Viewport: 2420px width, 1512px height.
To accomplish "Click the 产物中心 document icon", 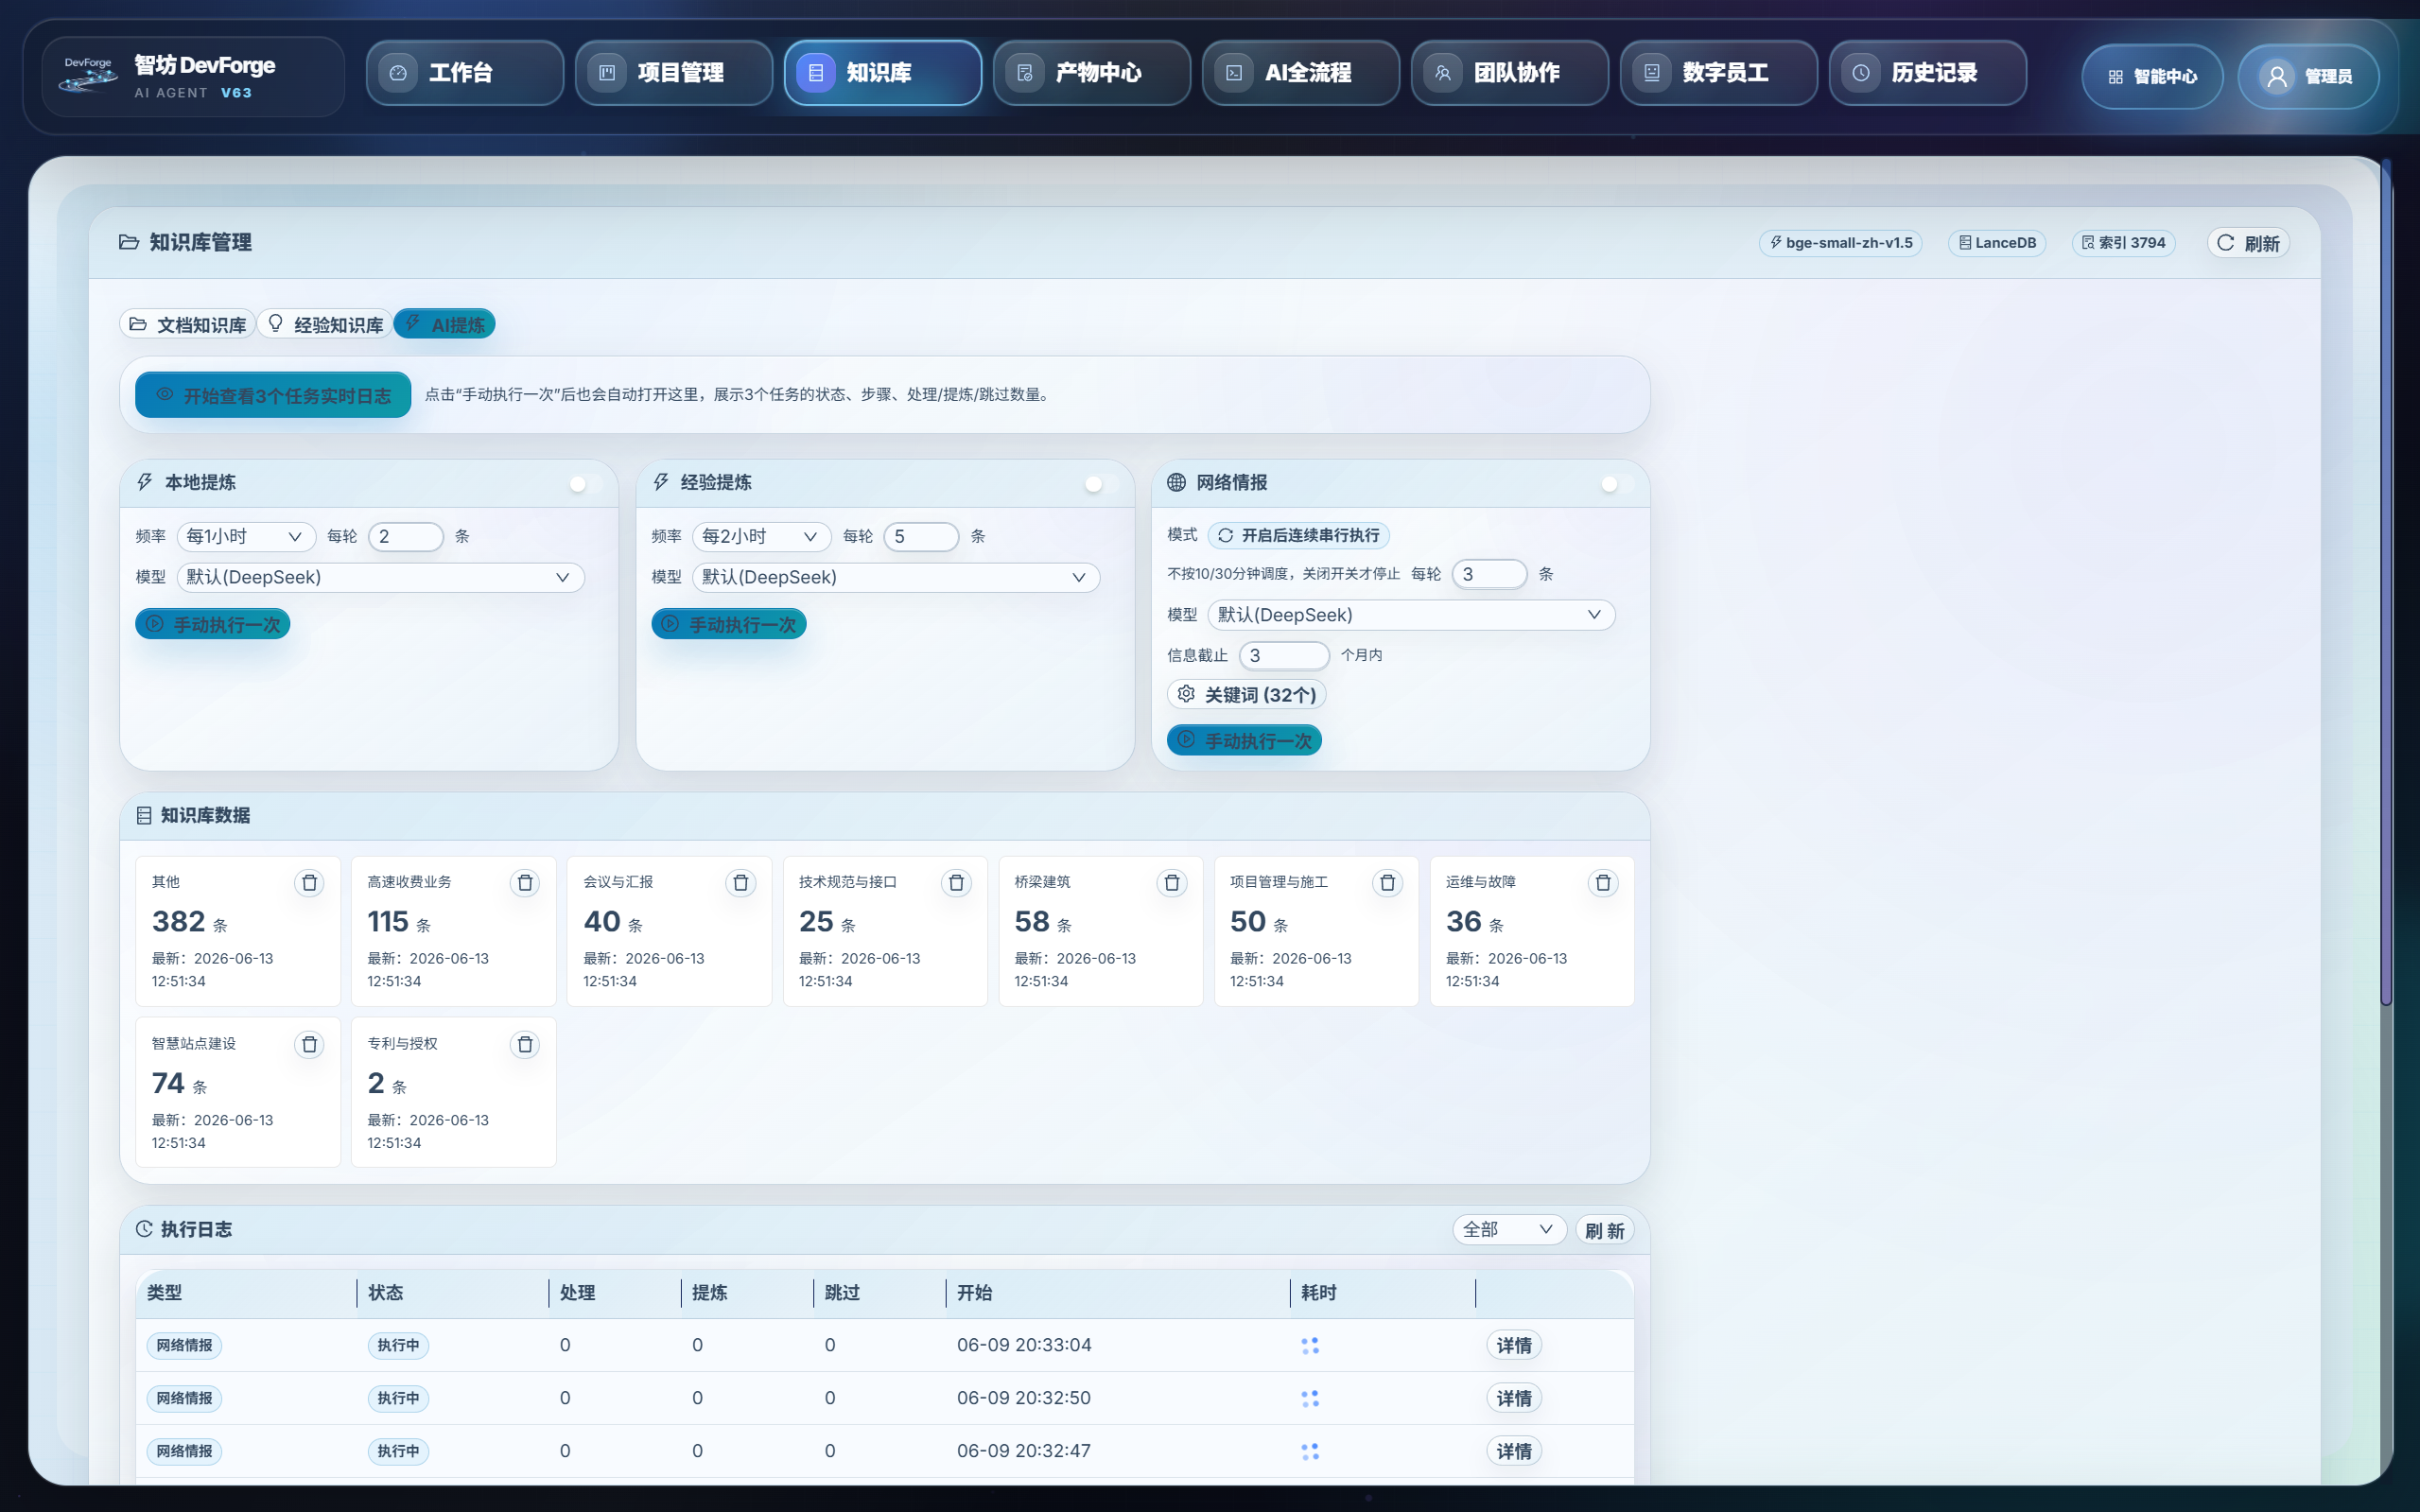I will pos(1025,73).
